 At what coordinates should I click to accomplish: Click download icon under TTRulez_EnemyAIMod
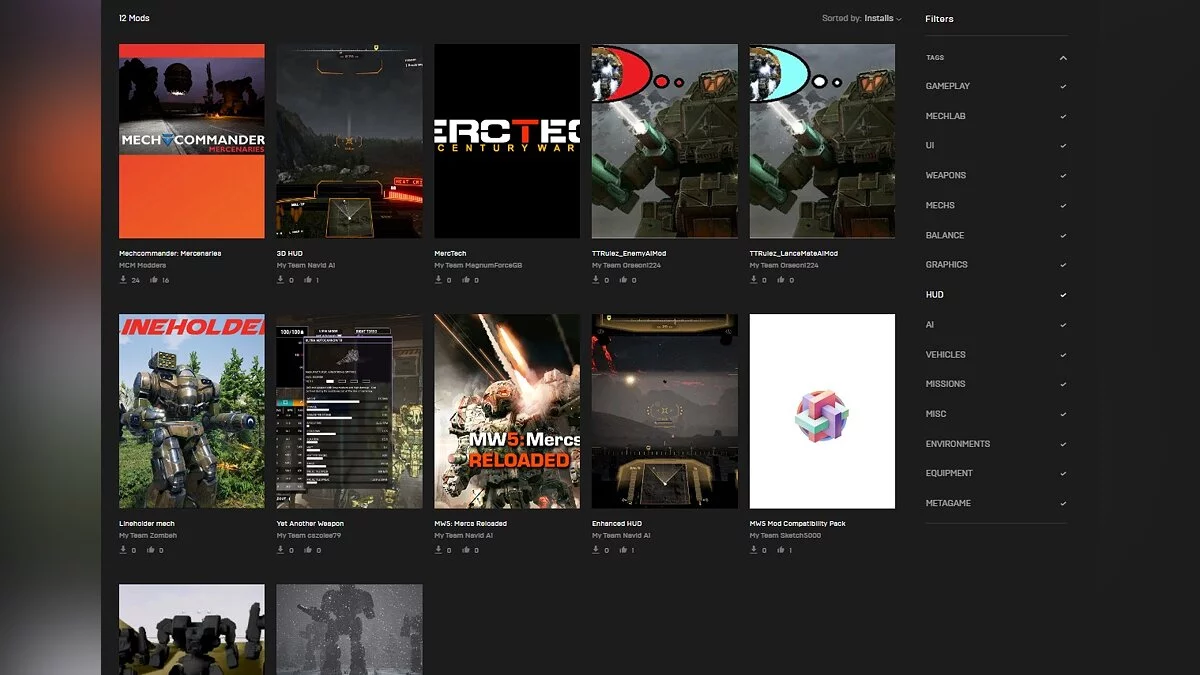click(596, 280)
